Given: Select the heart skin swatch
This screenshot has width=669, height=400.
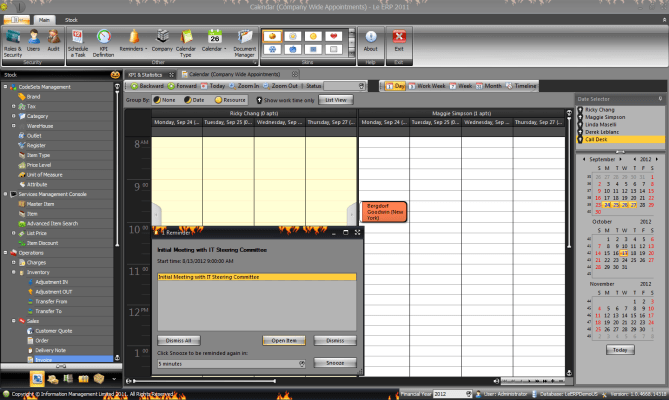Looking at the screenshot, I should (333, 33).
